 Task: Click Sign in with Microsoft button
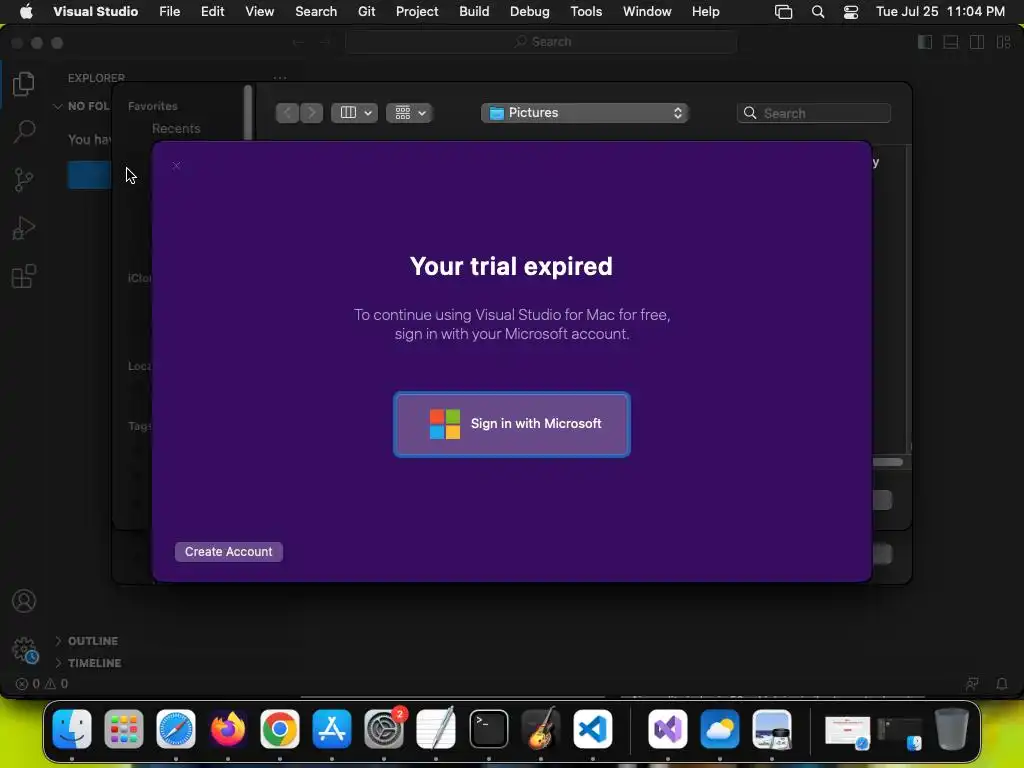pyautogui.click(x=511, y=424)
